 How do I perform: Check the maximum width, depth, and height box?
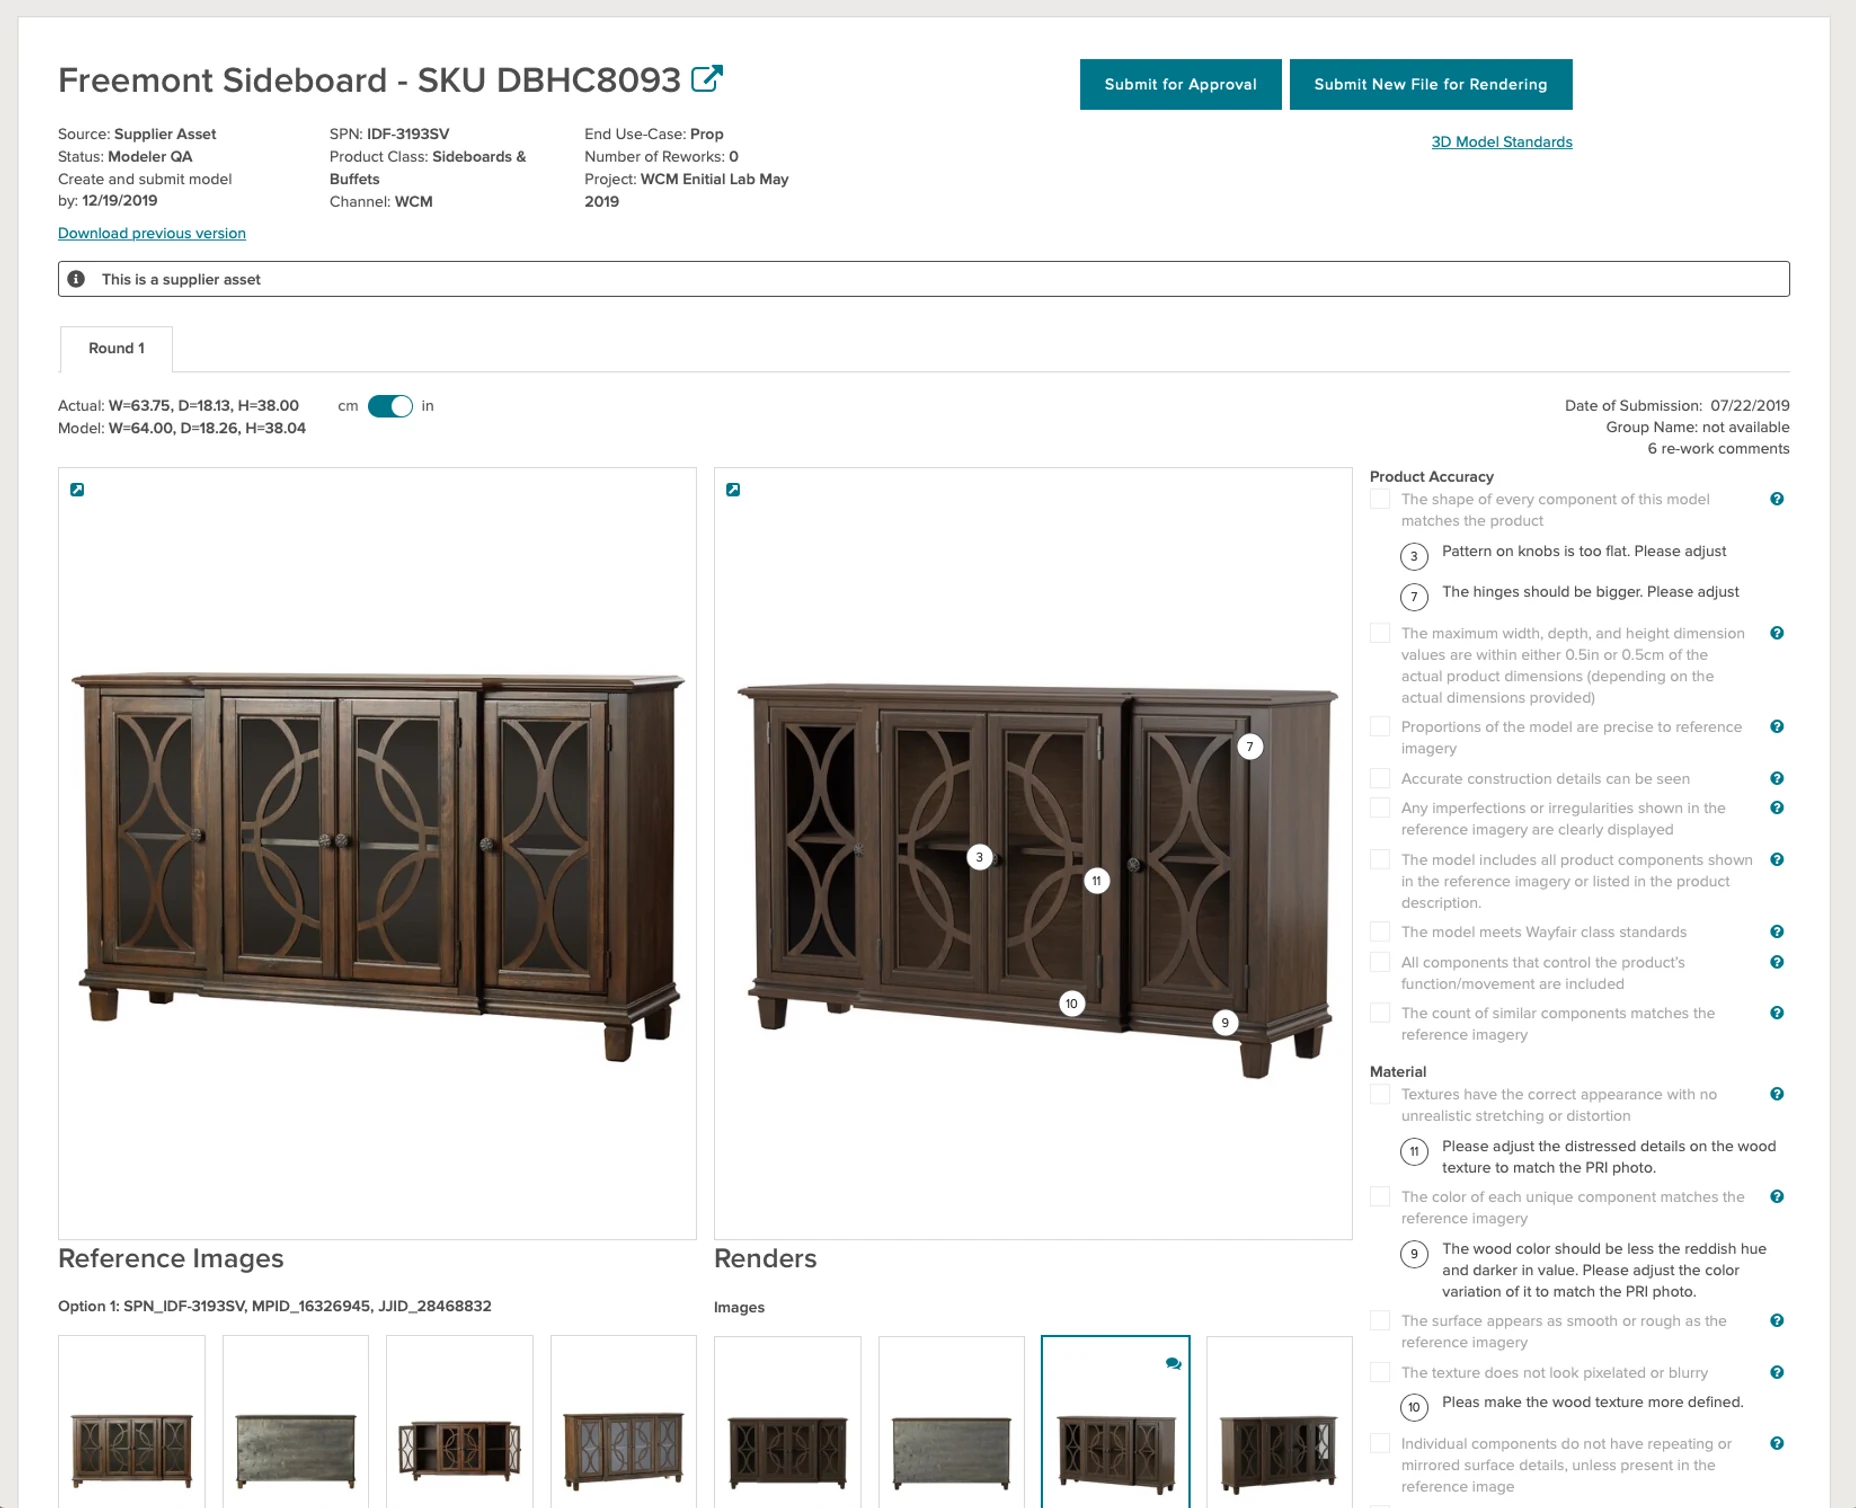[x=1380, y=633]
